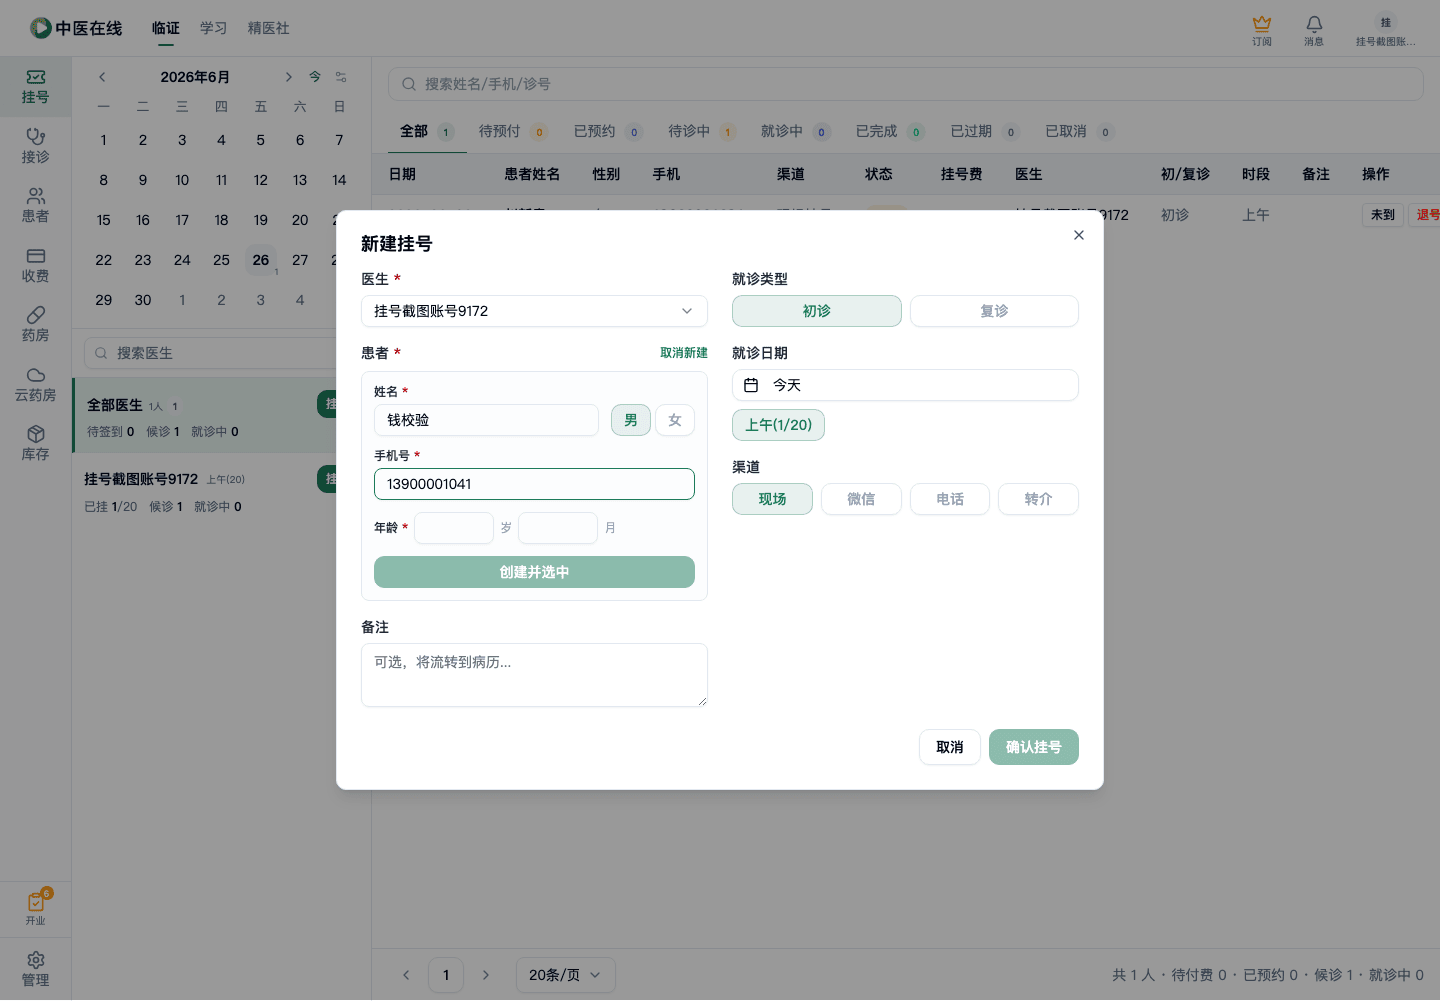
Task: Select 上午(1/20) time slot
Action: pos(778,425)
